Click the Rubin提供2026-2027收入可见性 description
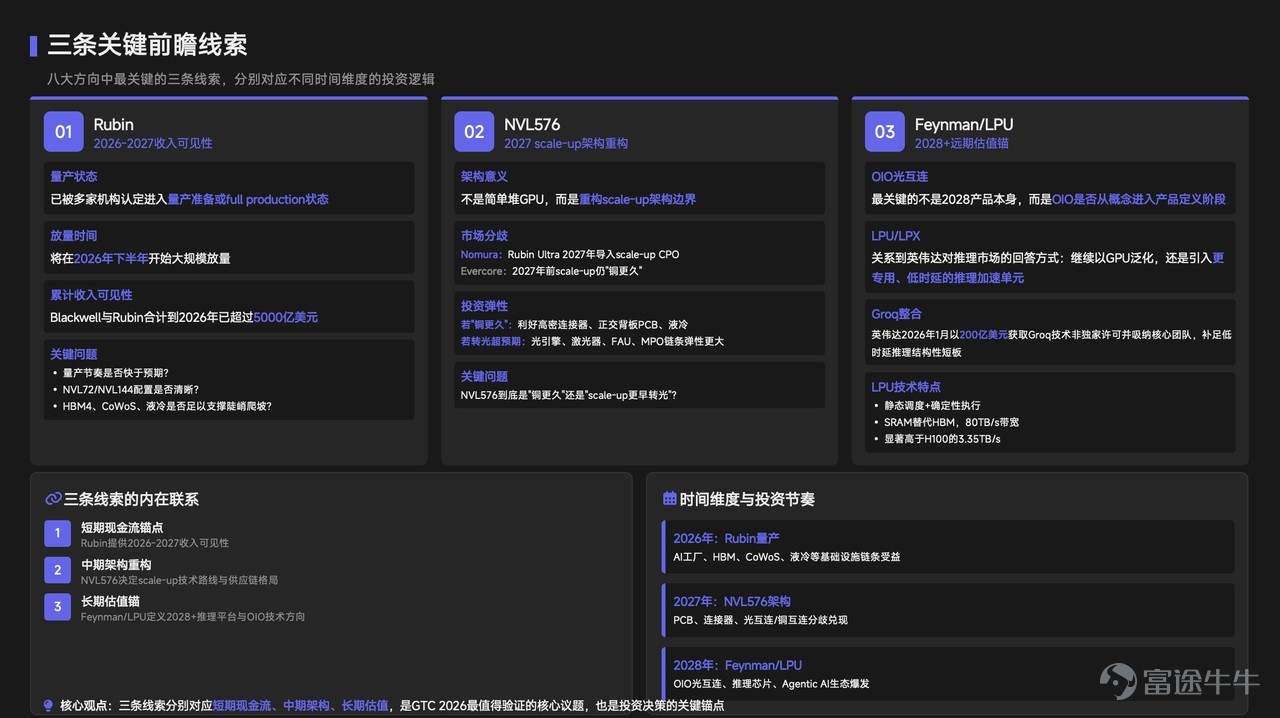 tap(155, 543)
